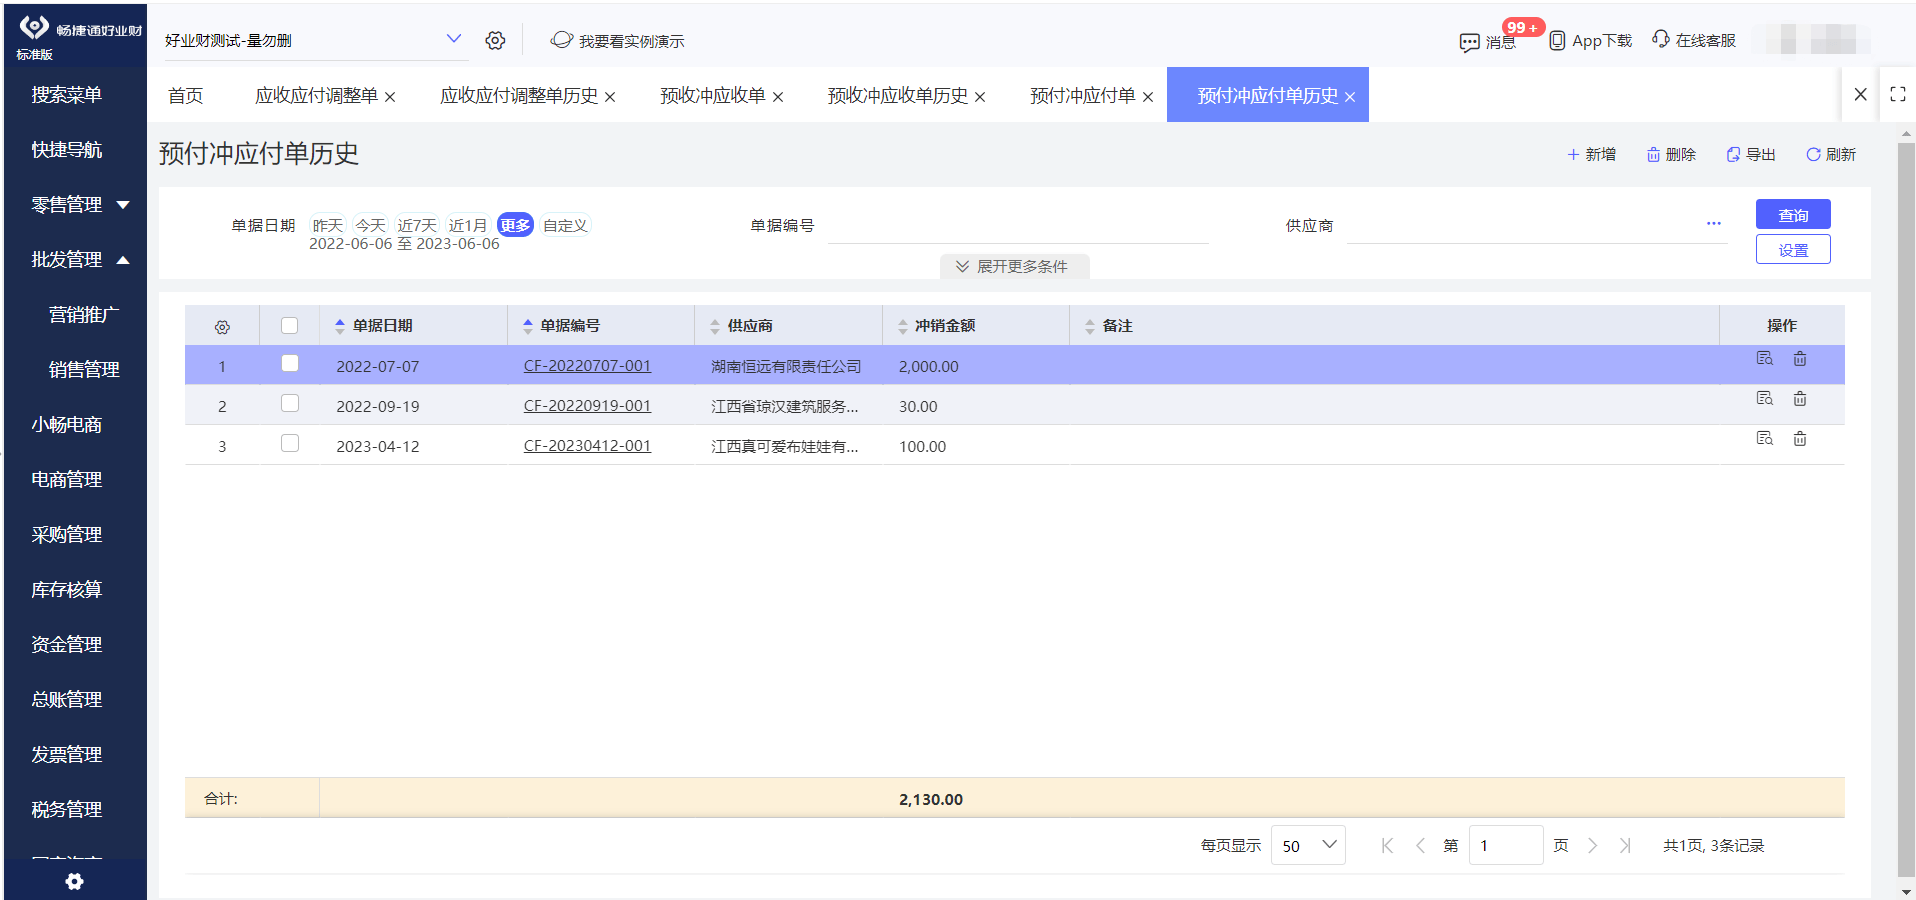Click the 查询 query button
This screenshot has width=1916, height=900.
[x=1791, y=214]
